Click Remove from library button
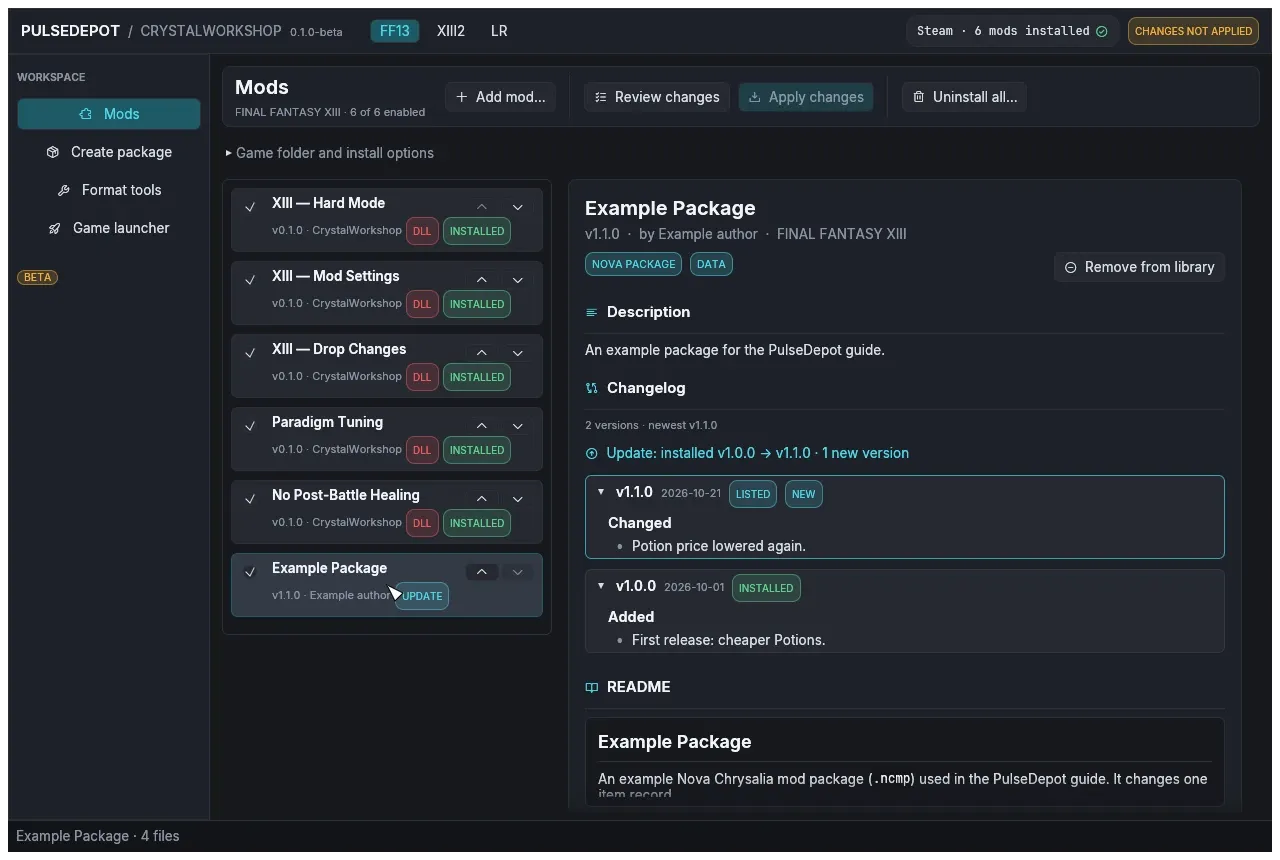Image resolution: width=1280 pixels, height=860 pixels. click(1139, 267)
